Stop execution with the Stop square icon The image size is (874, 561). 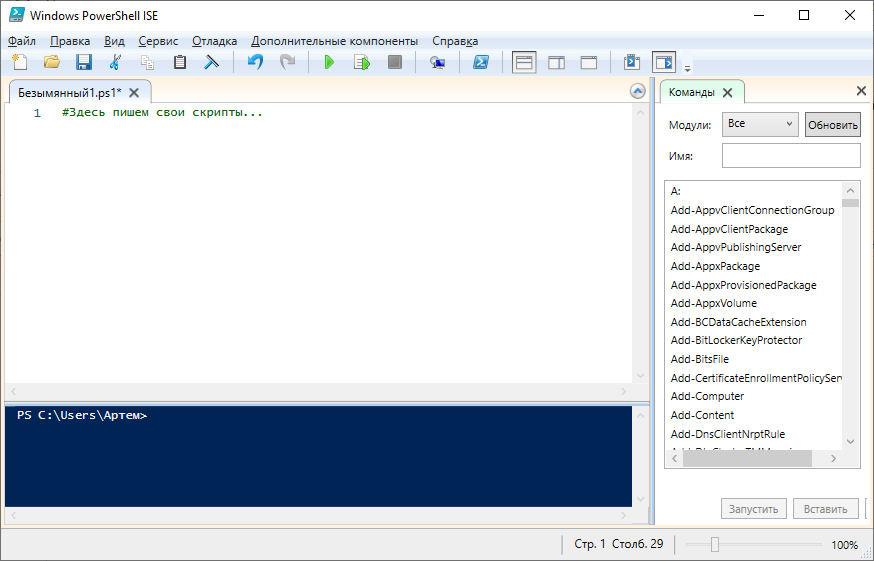(395, 62)
